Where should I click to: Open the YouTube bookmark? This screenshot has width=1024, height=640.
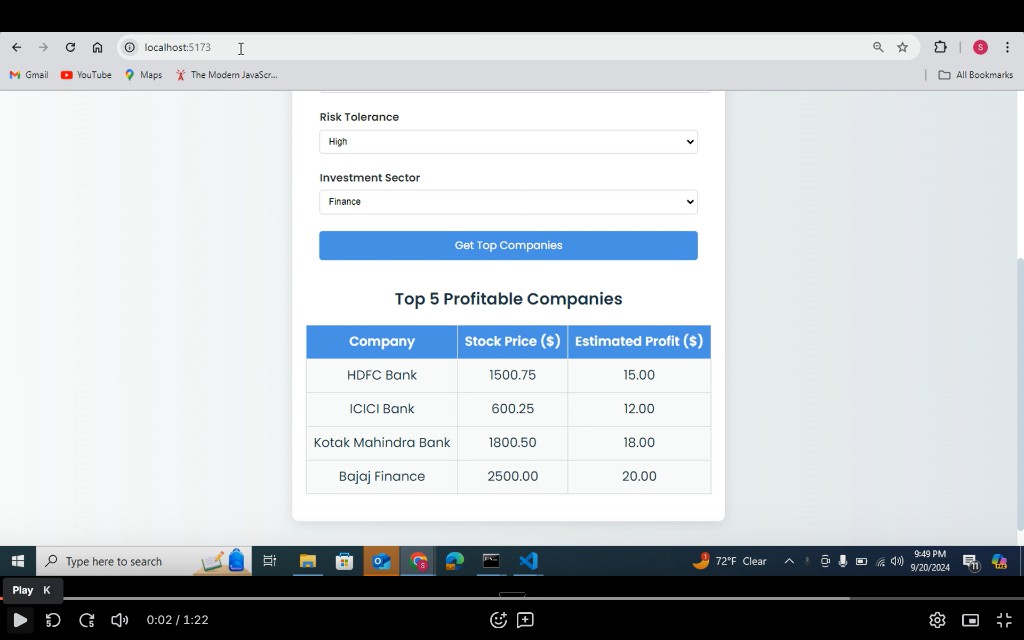(x=86, y=75)
